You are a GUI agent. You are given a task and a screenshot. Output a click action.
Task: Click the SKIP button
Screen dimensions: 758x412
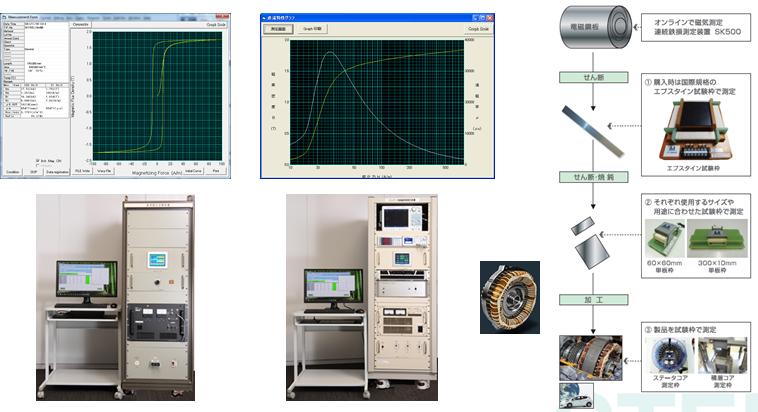point(34,172)
